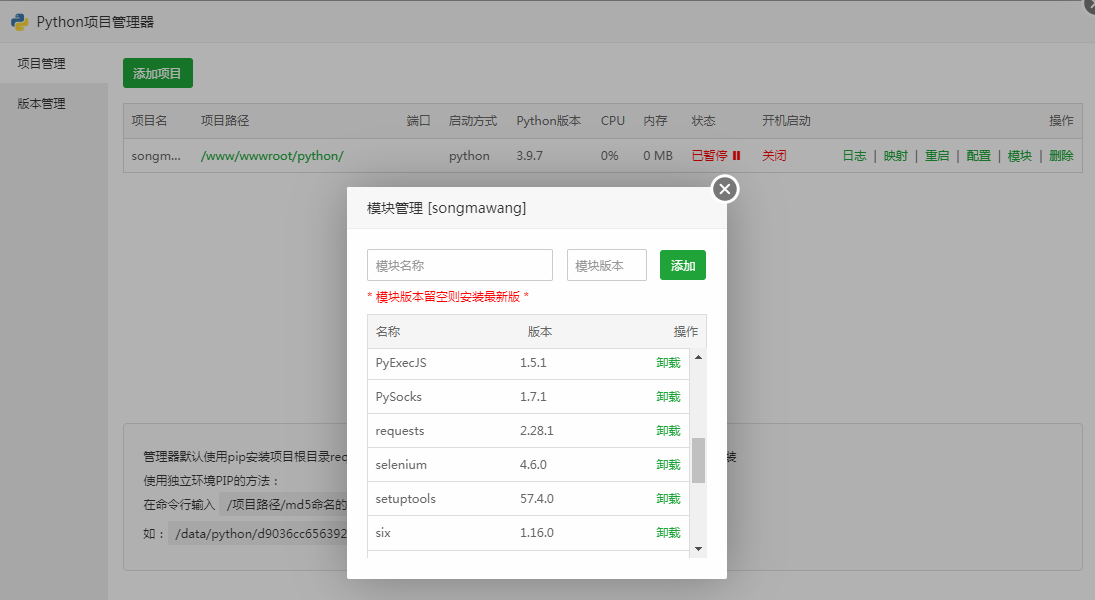Image resolution: width=1095 pixels, height=600 pixels.
Task: Open the 配置 link for the project
Action: 978,156
